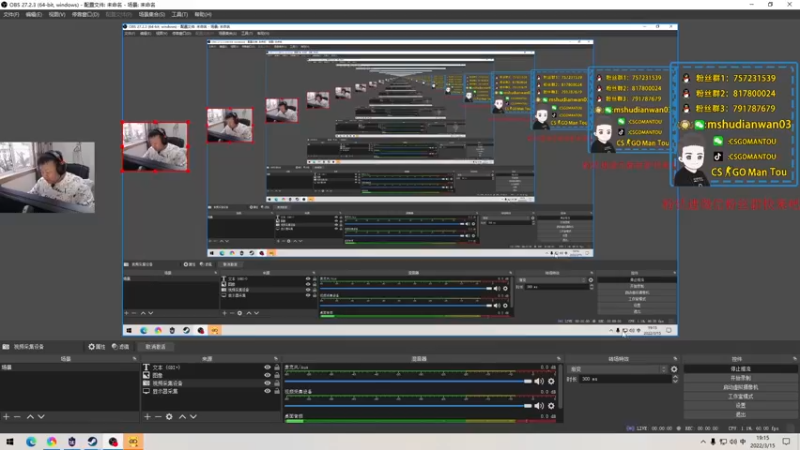This screenshot has width=800, height=450.
Task: Open transition properties gear icon
Action: point(674,369)
